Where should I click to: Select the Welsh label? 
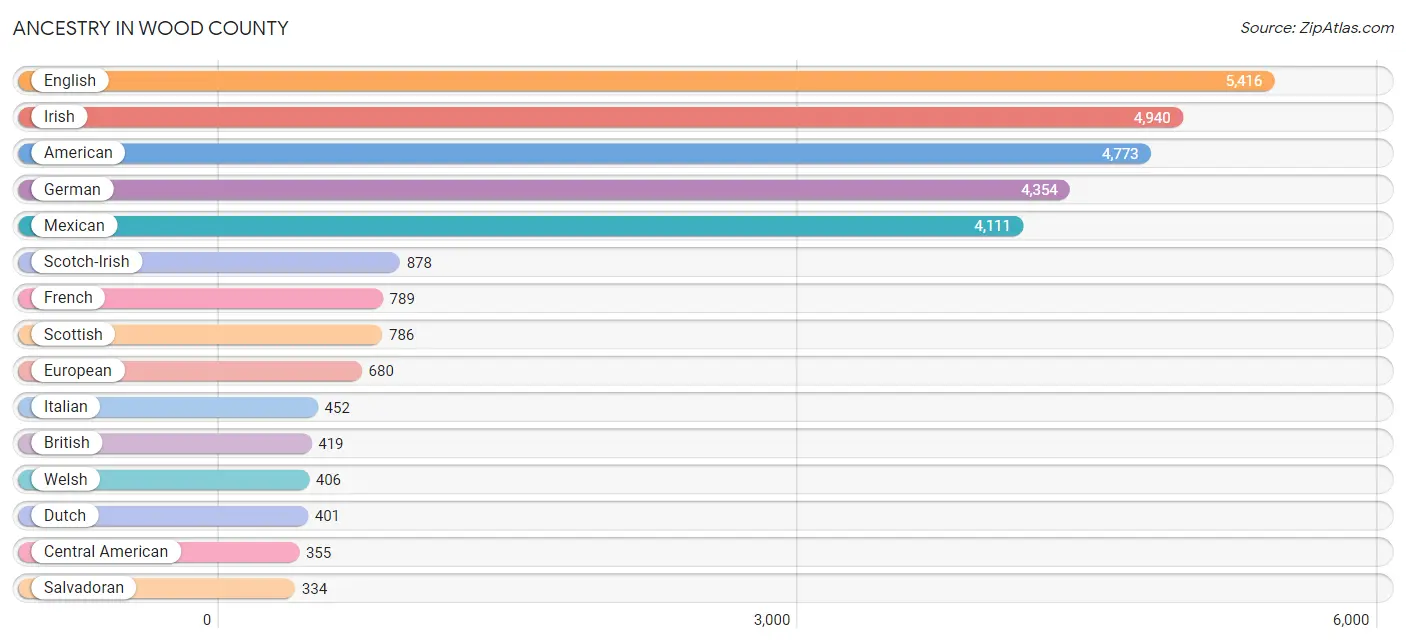pyautogui.click(x=66, y=479)
